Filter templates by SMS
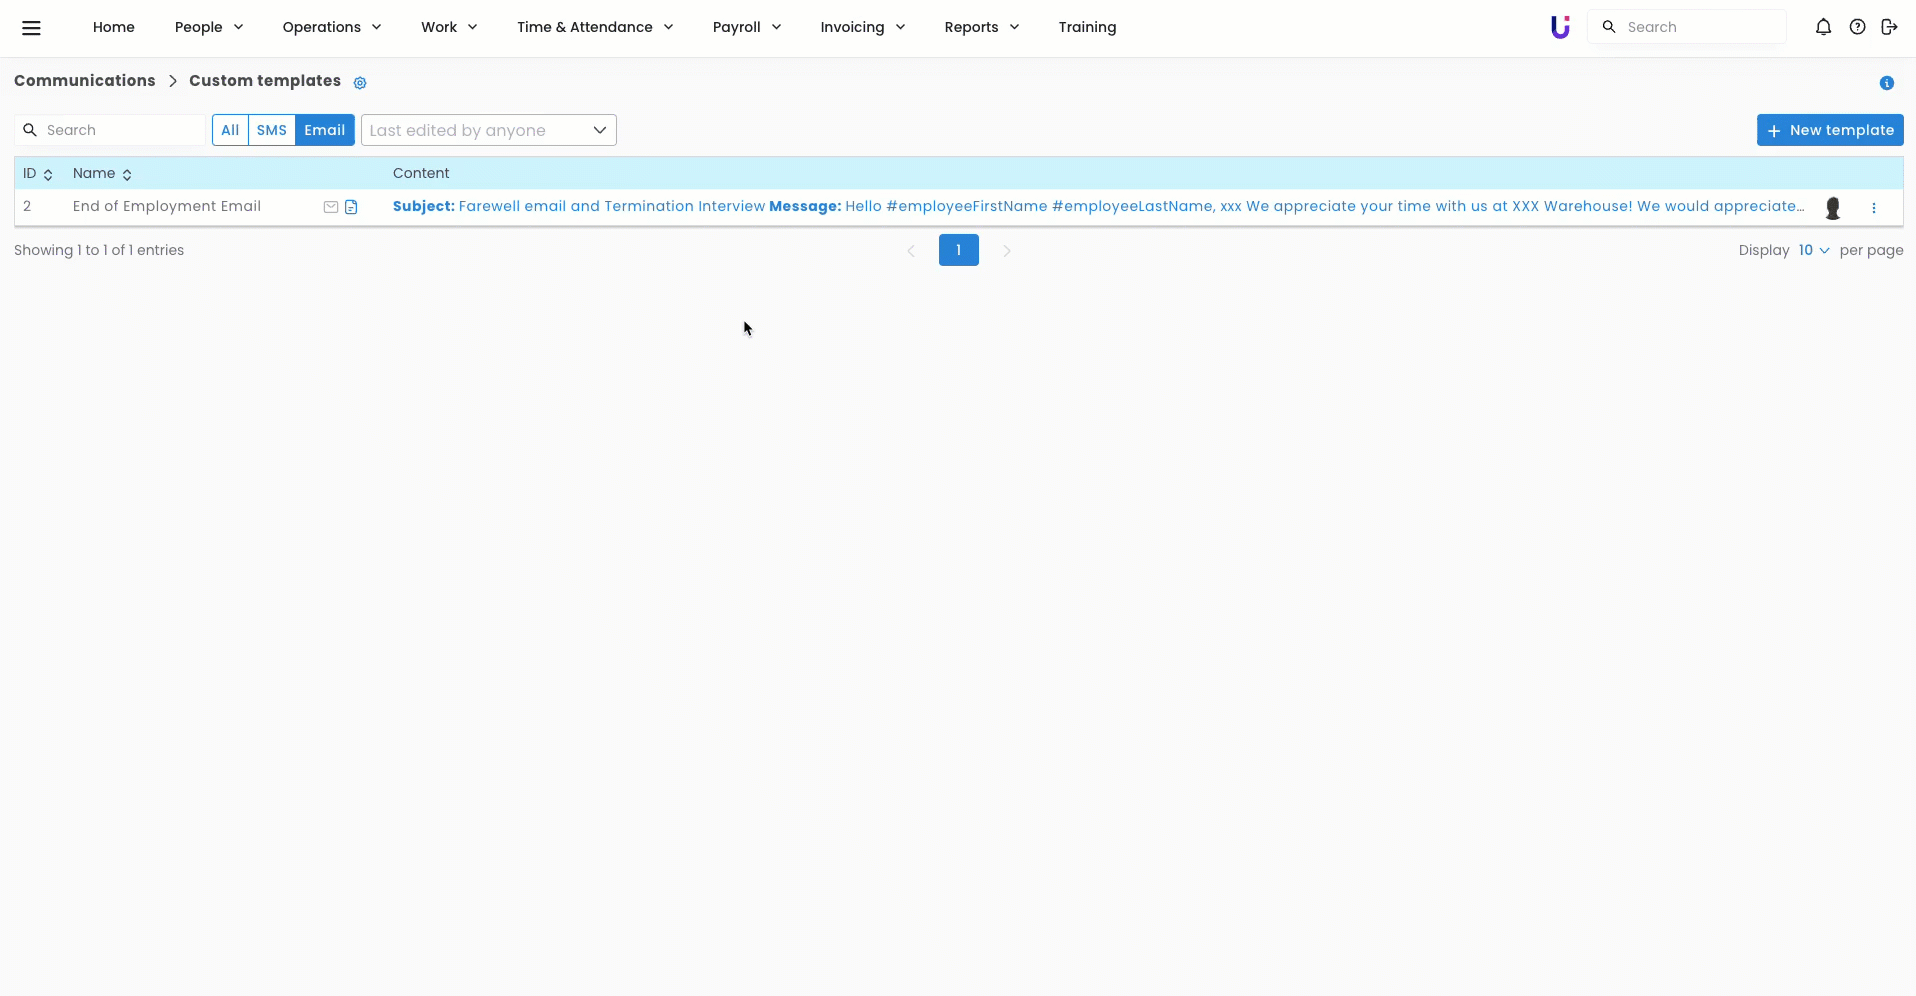The width and height of the screenshot is (1916, 996). click(x=271, y=130)
